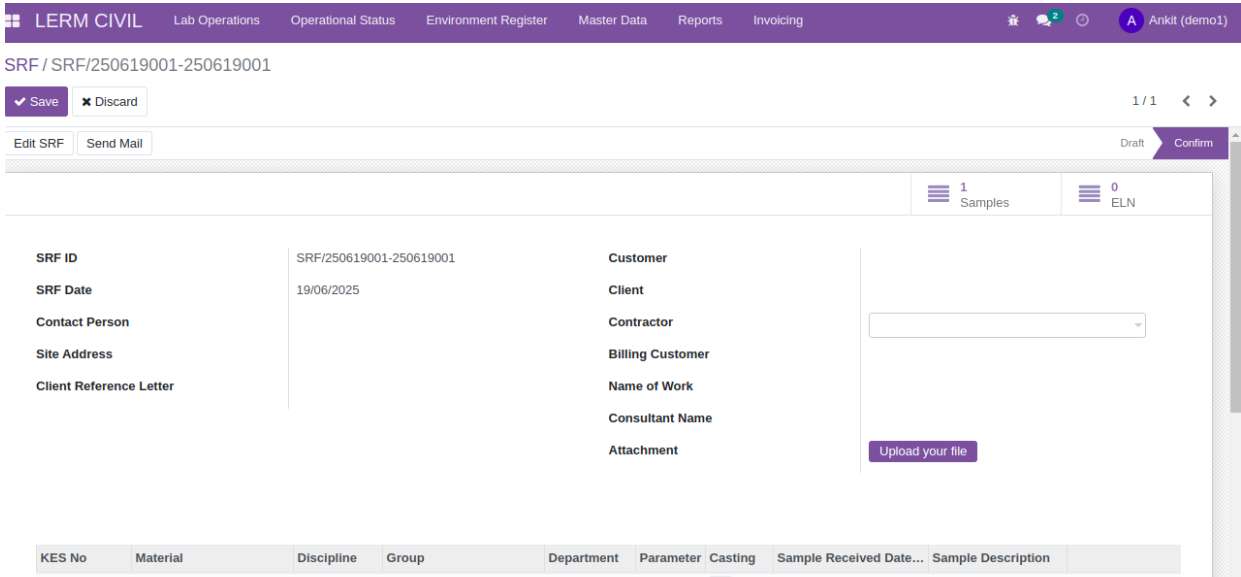The height and width of the screenshot is (577, 1241).
Task: Discard the current changes
Action: coord(110,102)
